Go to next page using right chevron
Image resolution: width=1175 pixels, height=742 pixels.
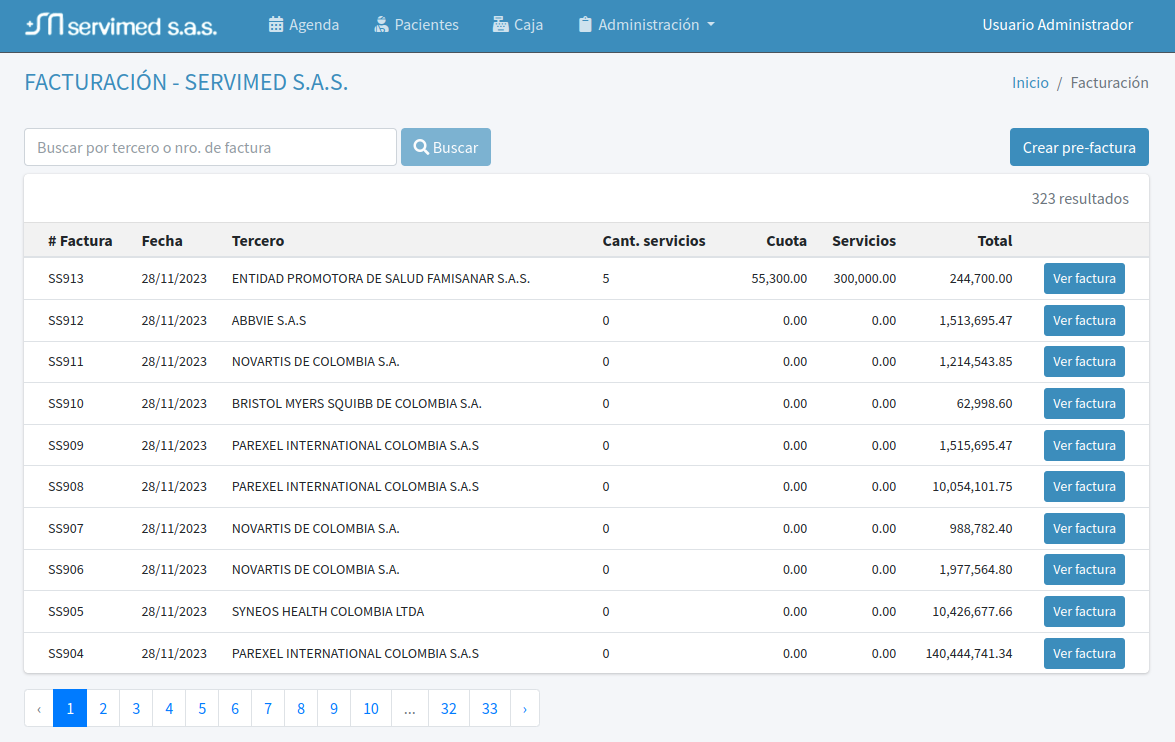pos(525,708)
